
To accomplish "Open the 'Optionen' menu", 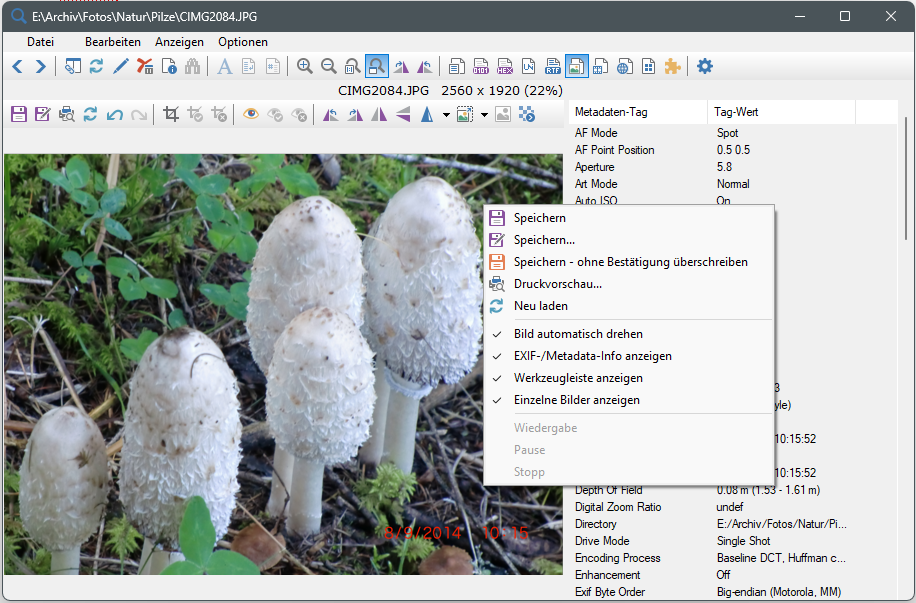I will point(243,42).
